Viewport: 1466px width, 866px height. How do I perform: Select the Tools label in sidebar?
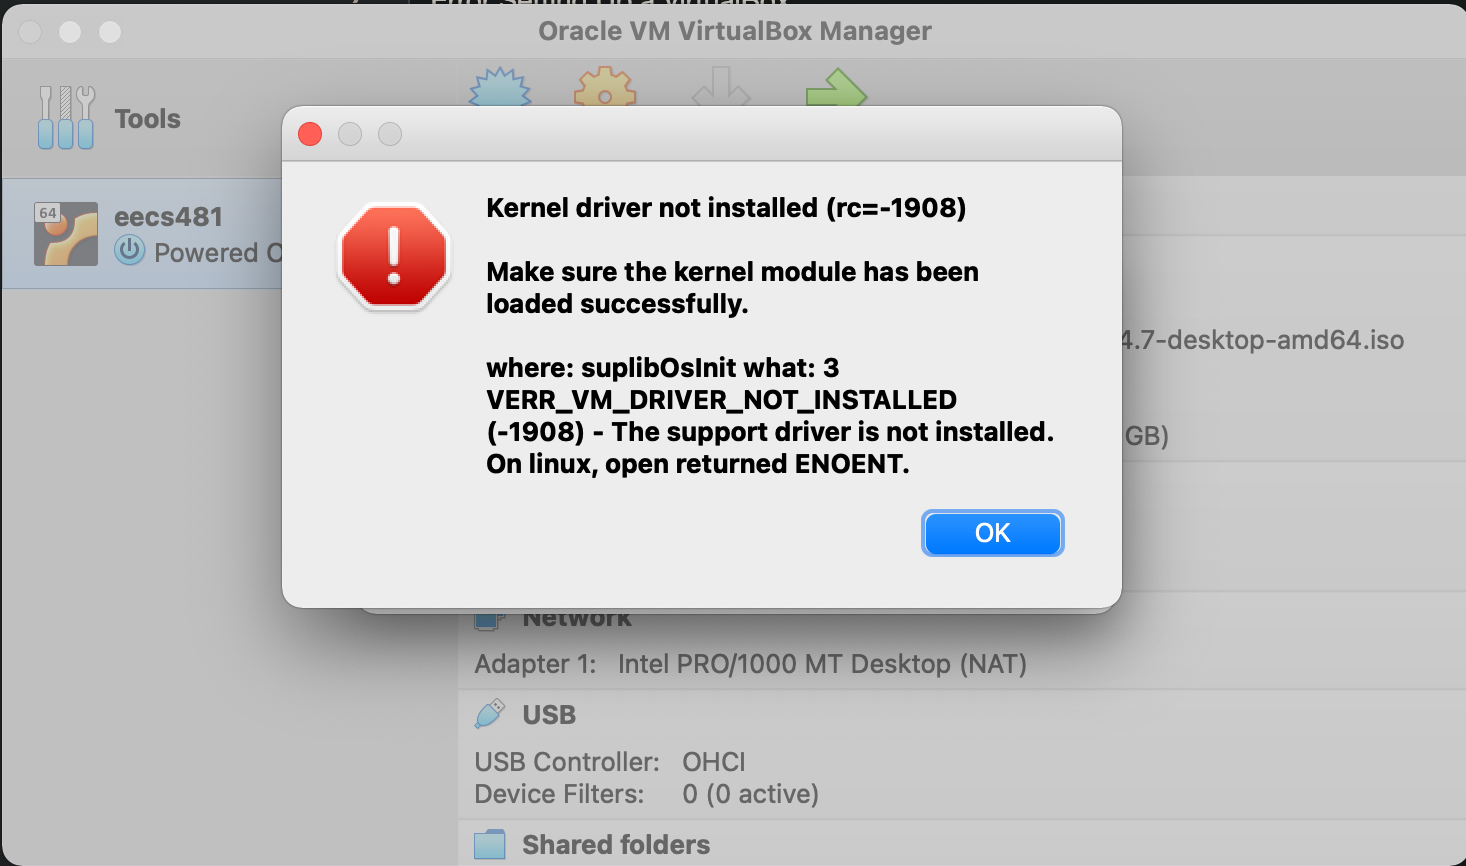coord(148,119)
